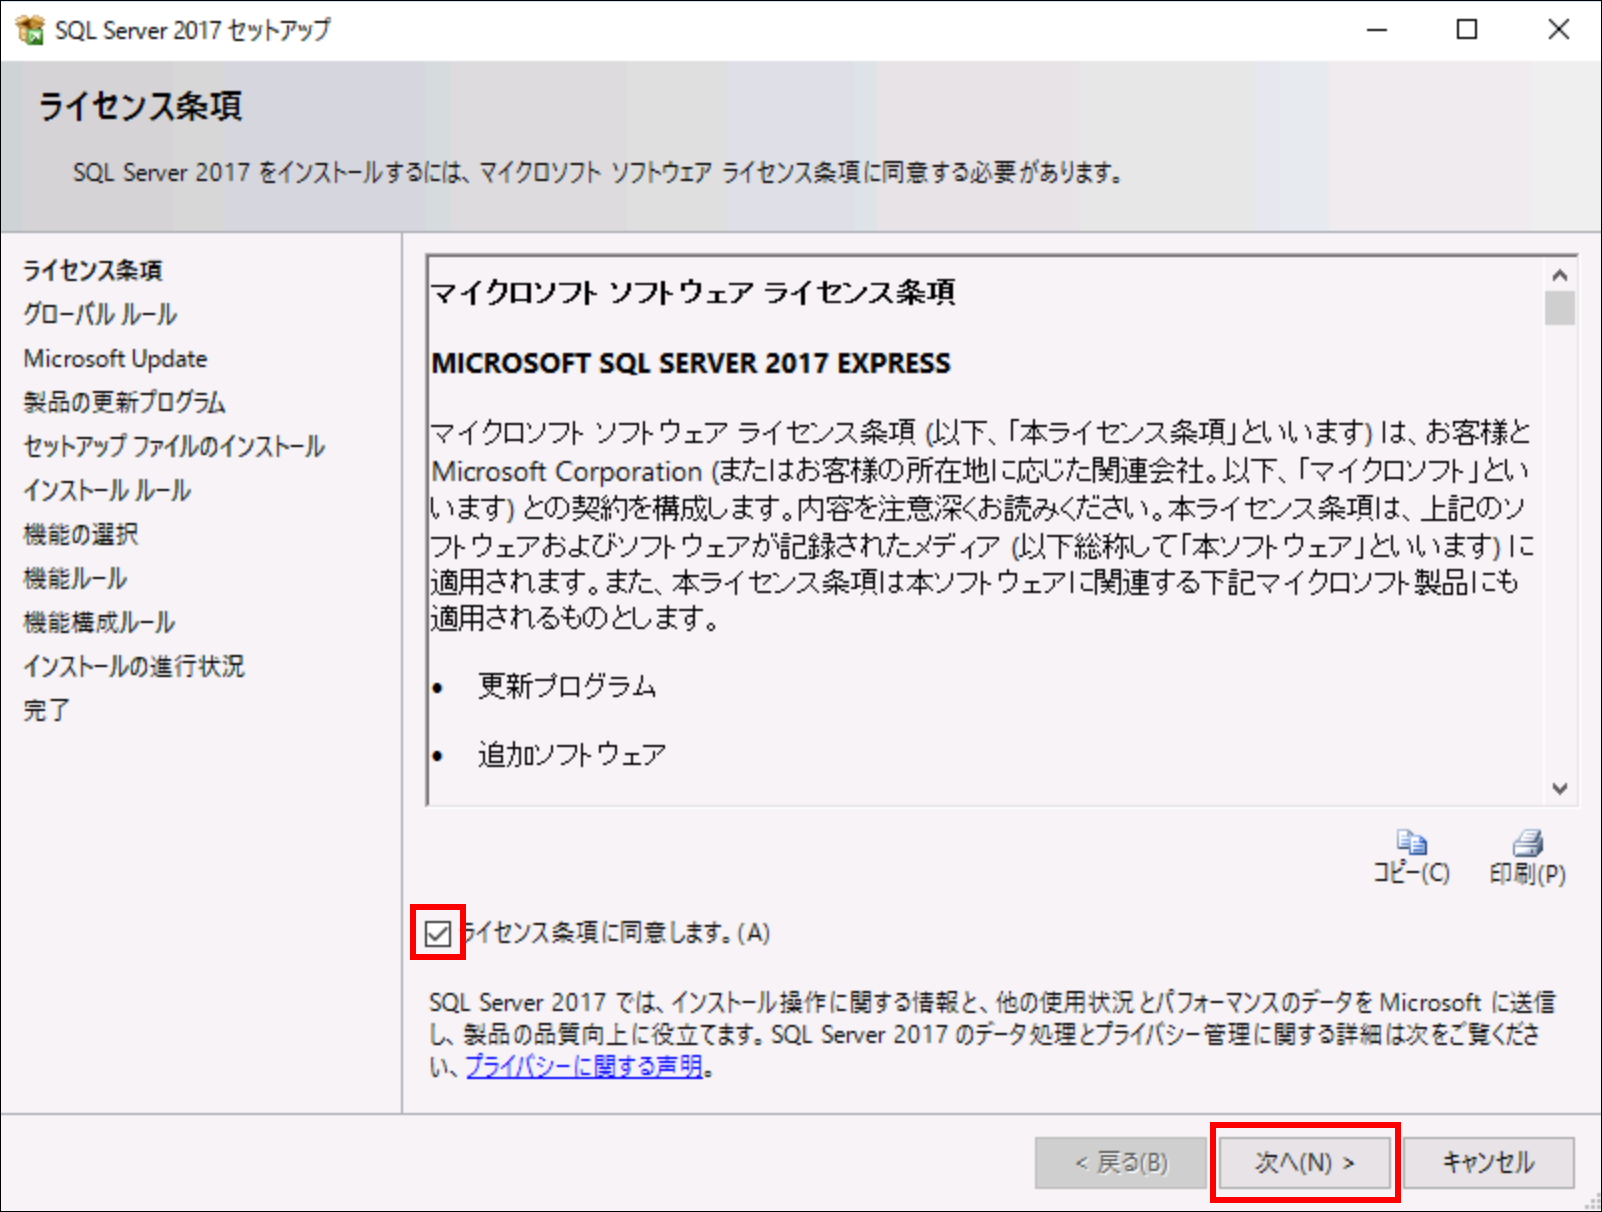Image resolution: width=1602 pixels, height=1212 pixels.
Task: Maximize the SQL Server 2017 setup window
Action: (x=1467, y=30)
